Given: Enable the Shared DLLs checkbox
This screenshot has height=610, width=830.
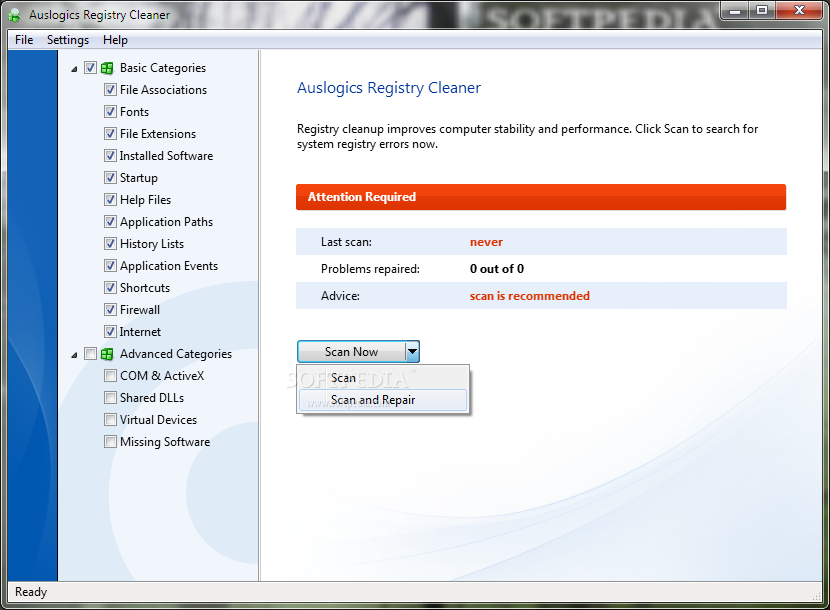Looking at the screenshot, I should [110, 398].
